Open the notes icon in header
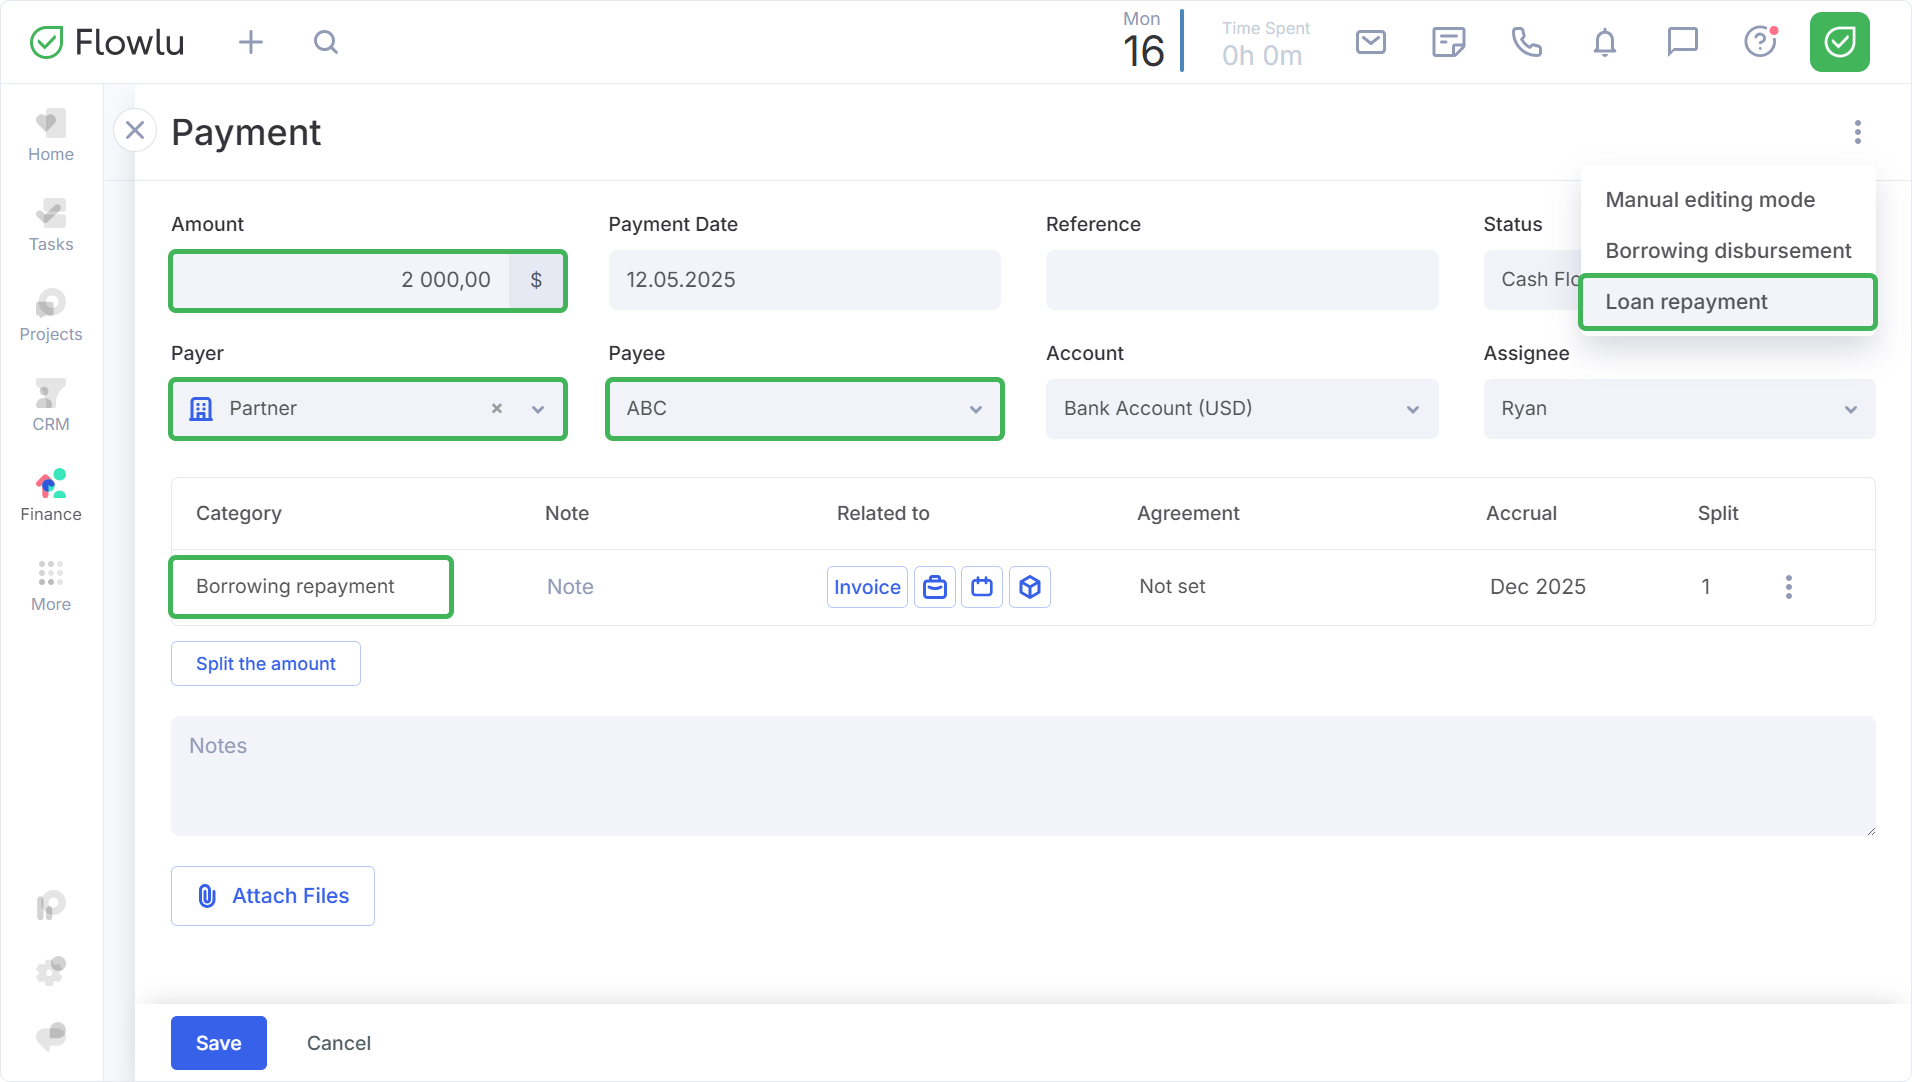The height and width of the screenshot is (1082, 1912). tap(1448, 42)
